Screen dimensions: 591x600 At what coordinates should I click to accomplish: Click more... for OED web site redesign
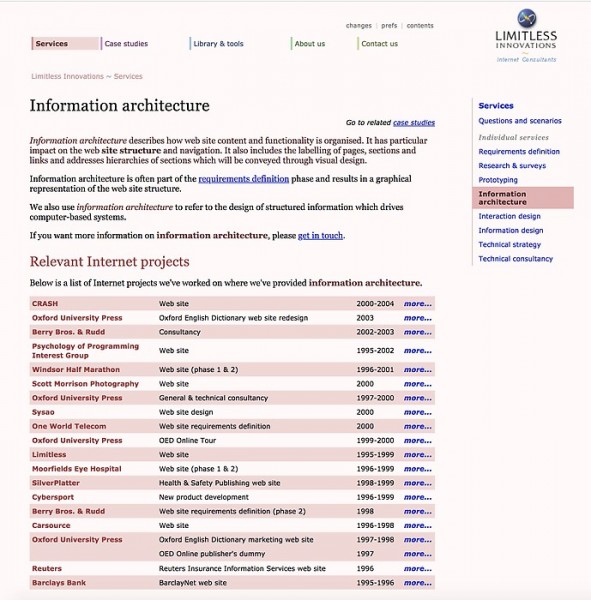coord(418,318)
